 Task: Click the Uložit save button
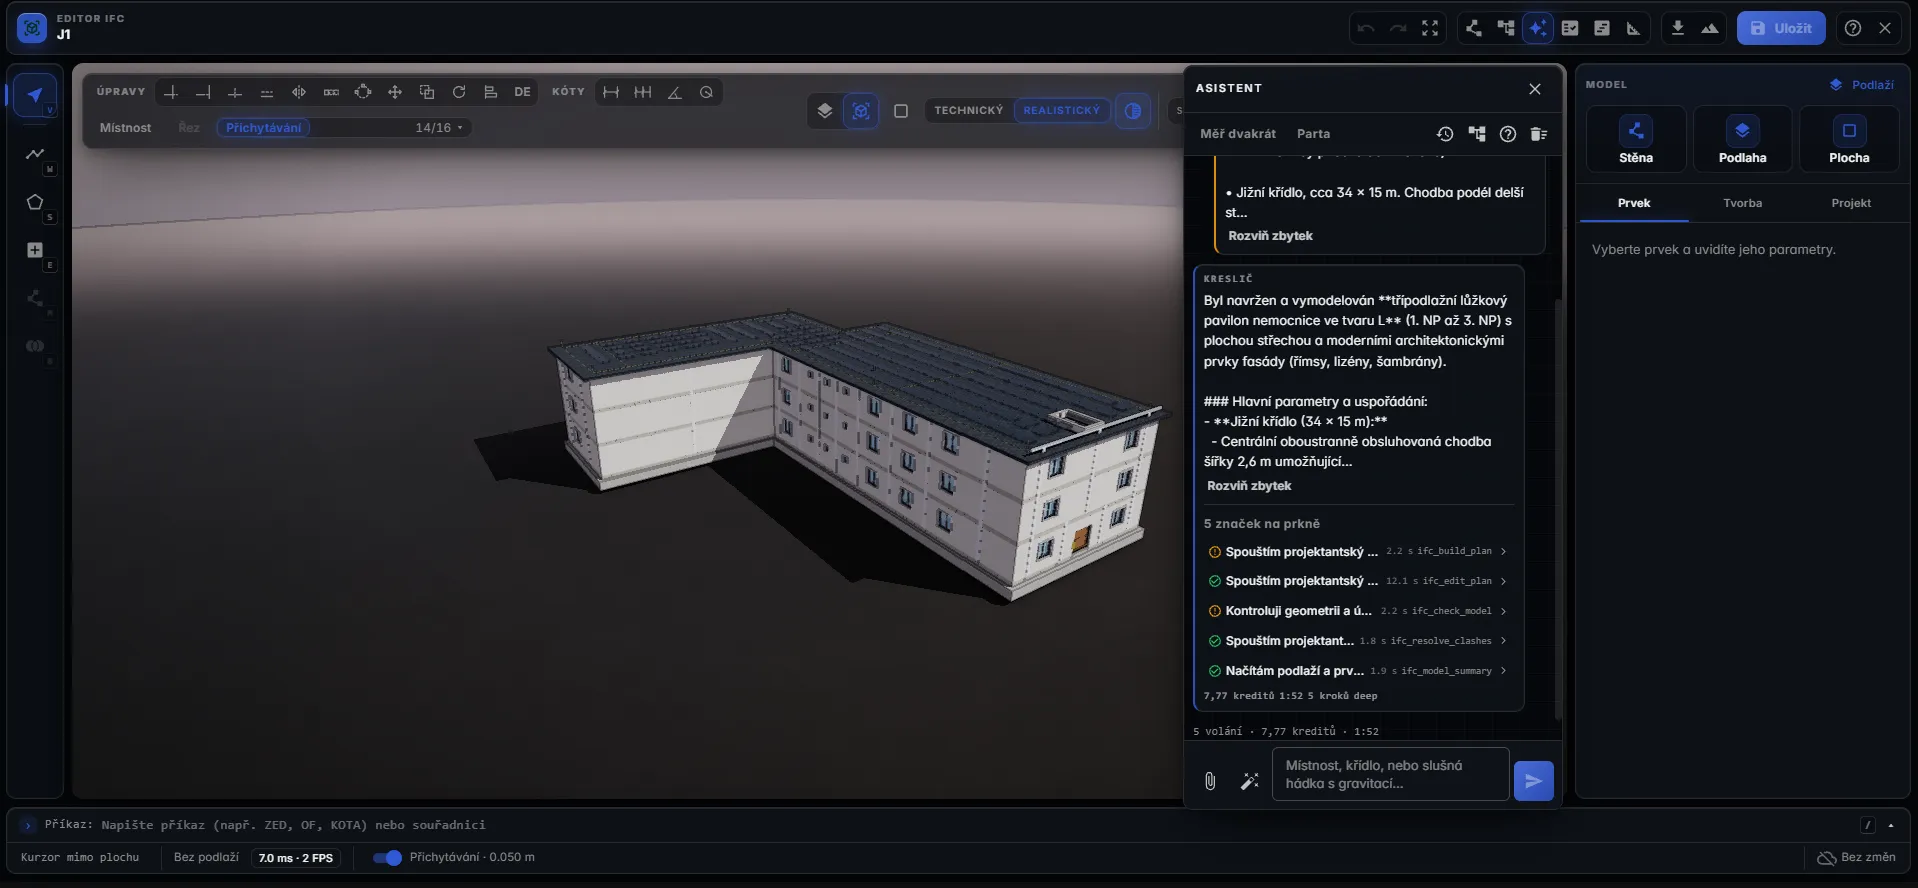click(x=1781, y=28)
